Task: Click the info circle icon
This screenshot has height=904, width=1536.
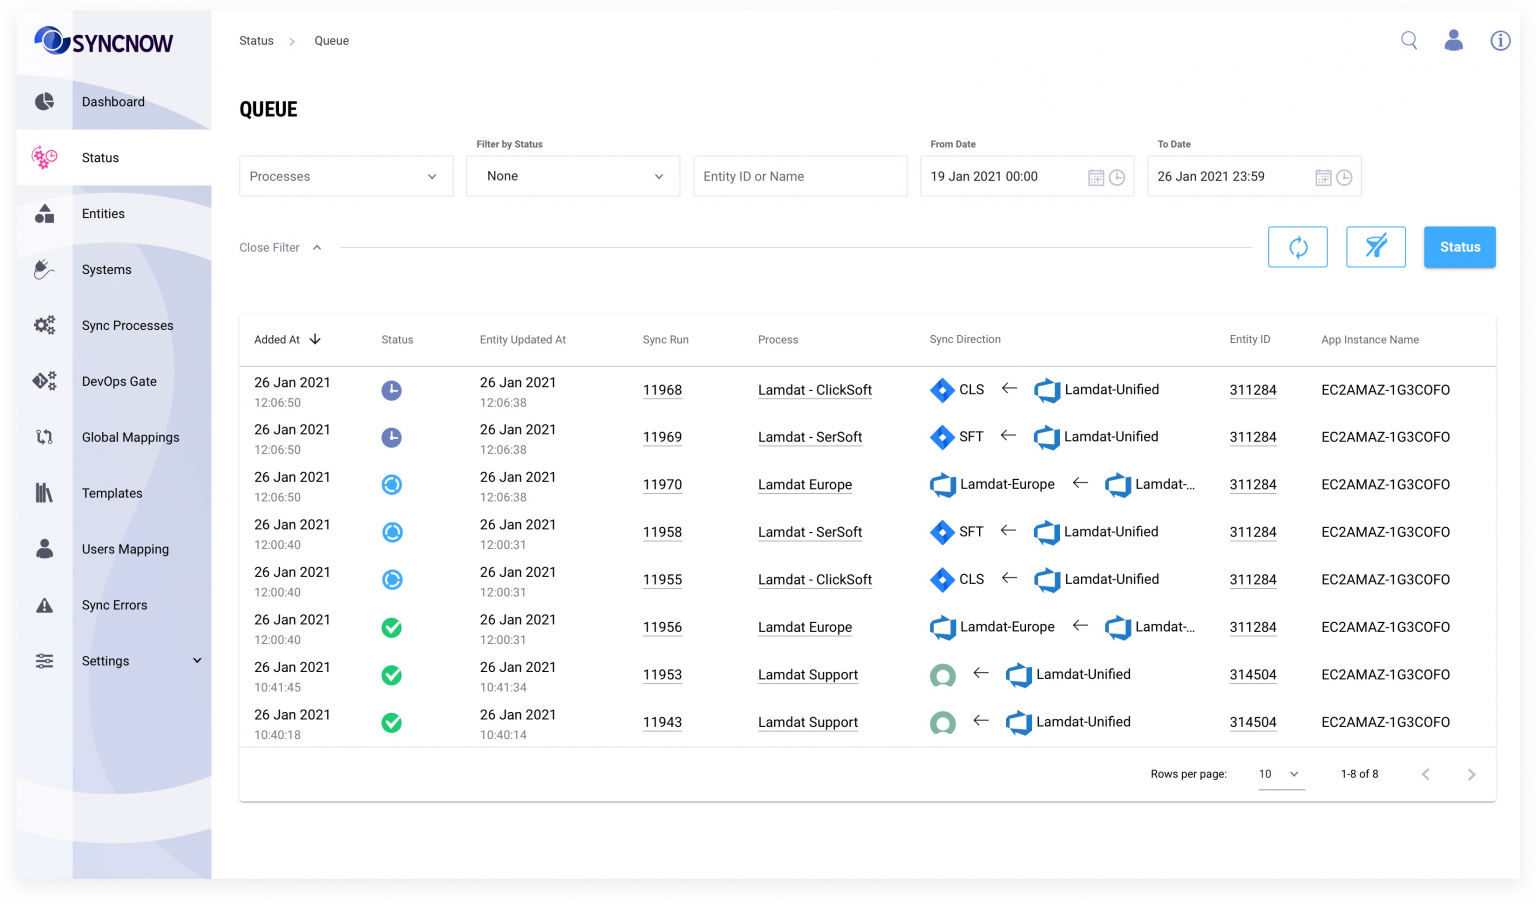Action: [x=1500, y=40]
